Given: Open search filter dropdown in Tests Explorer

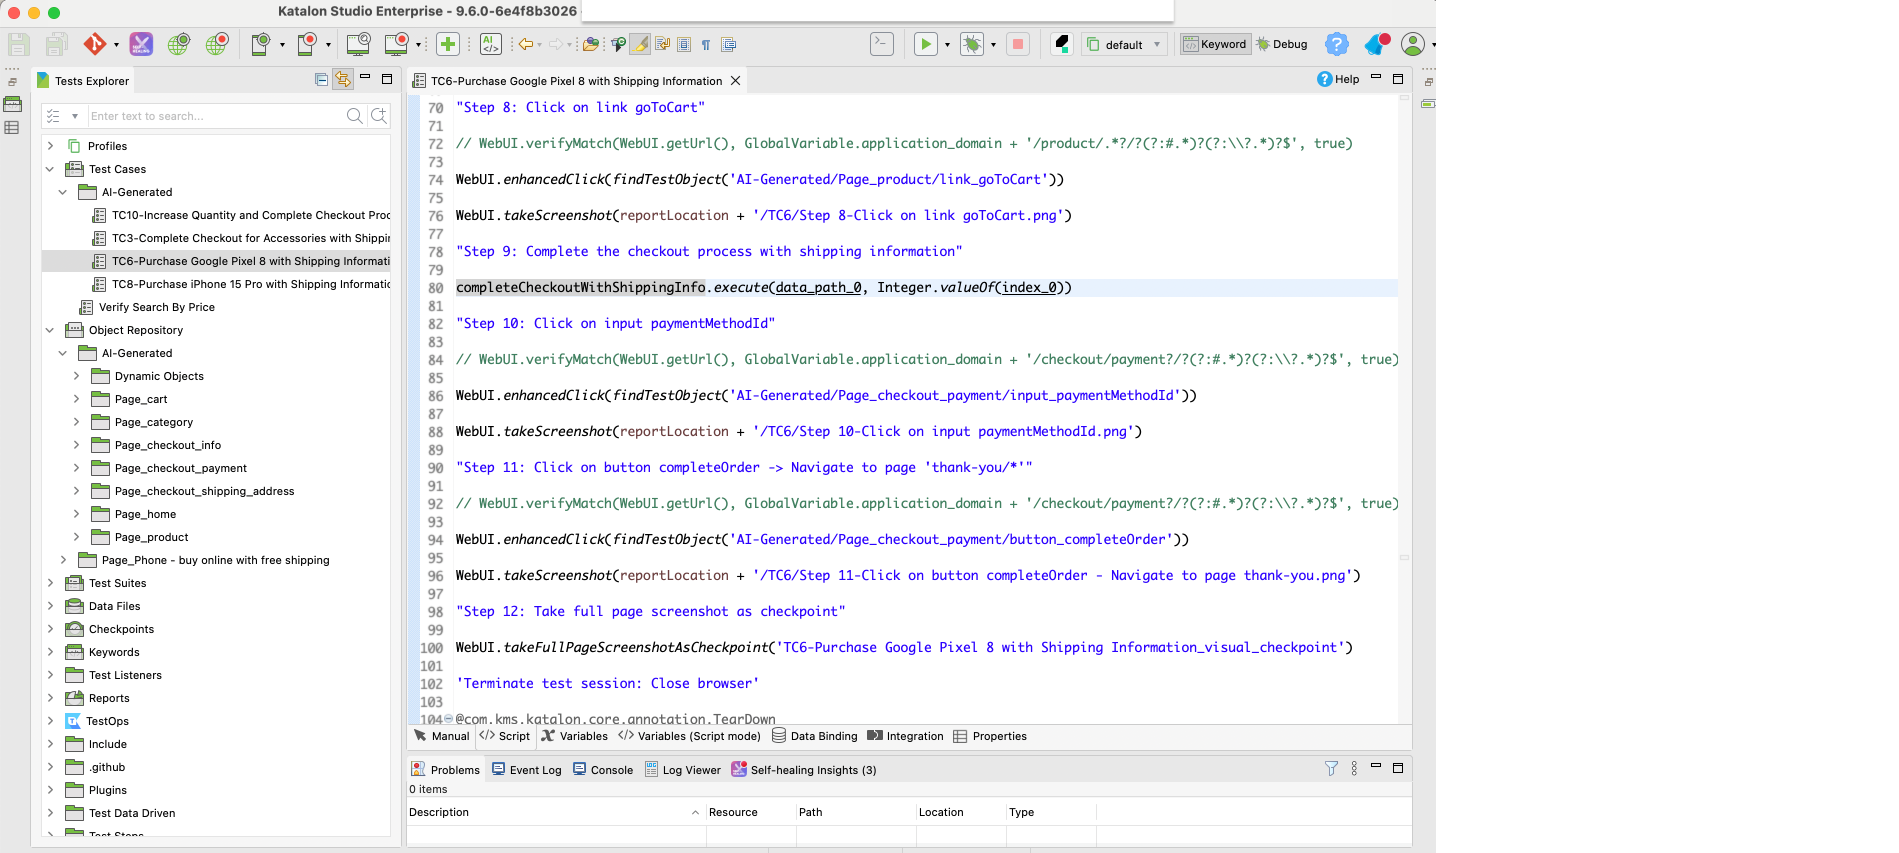Looking at the screenshot, I should tap(75, 117).
